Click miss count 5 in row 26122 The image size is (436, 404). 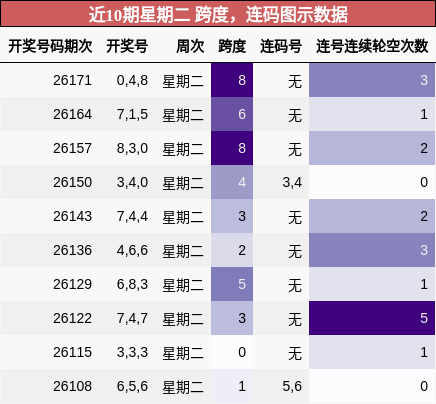pyautogui.click(x=372, y=318)
